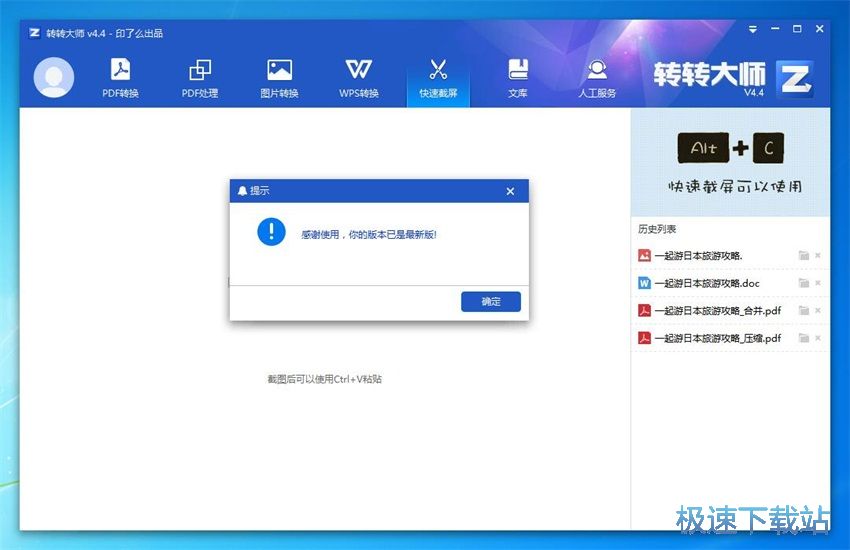850x550 pixels.
Task: Click the user avatar icon
Action: (x=54, y=77)
